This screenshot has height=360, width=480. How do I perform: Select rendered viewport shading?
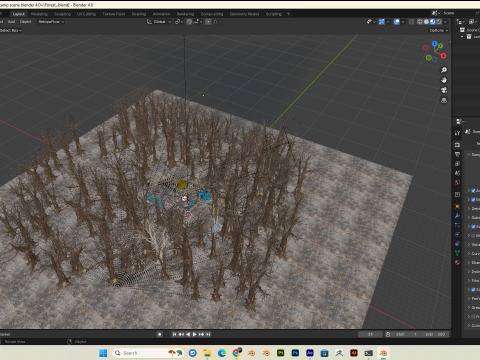click(439, 22)
